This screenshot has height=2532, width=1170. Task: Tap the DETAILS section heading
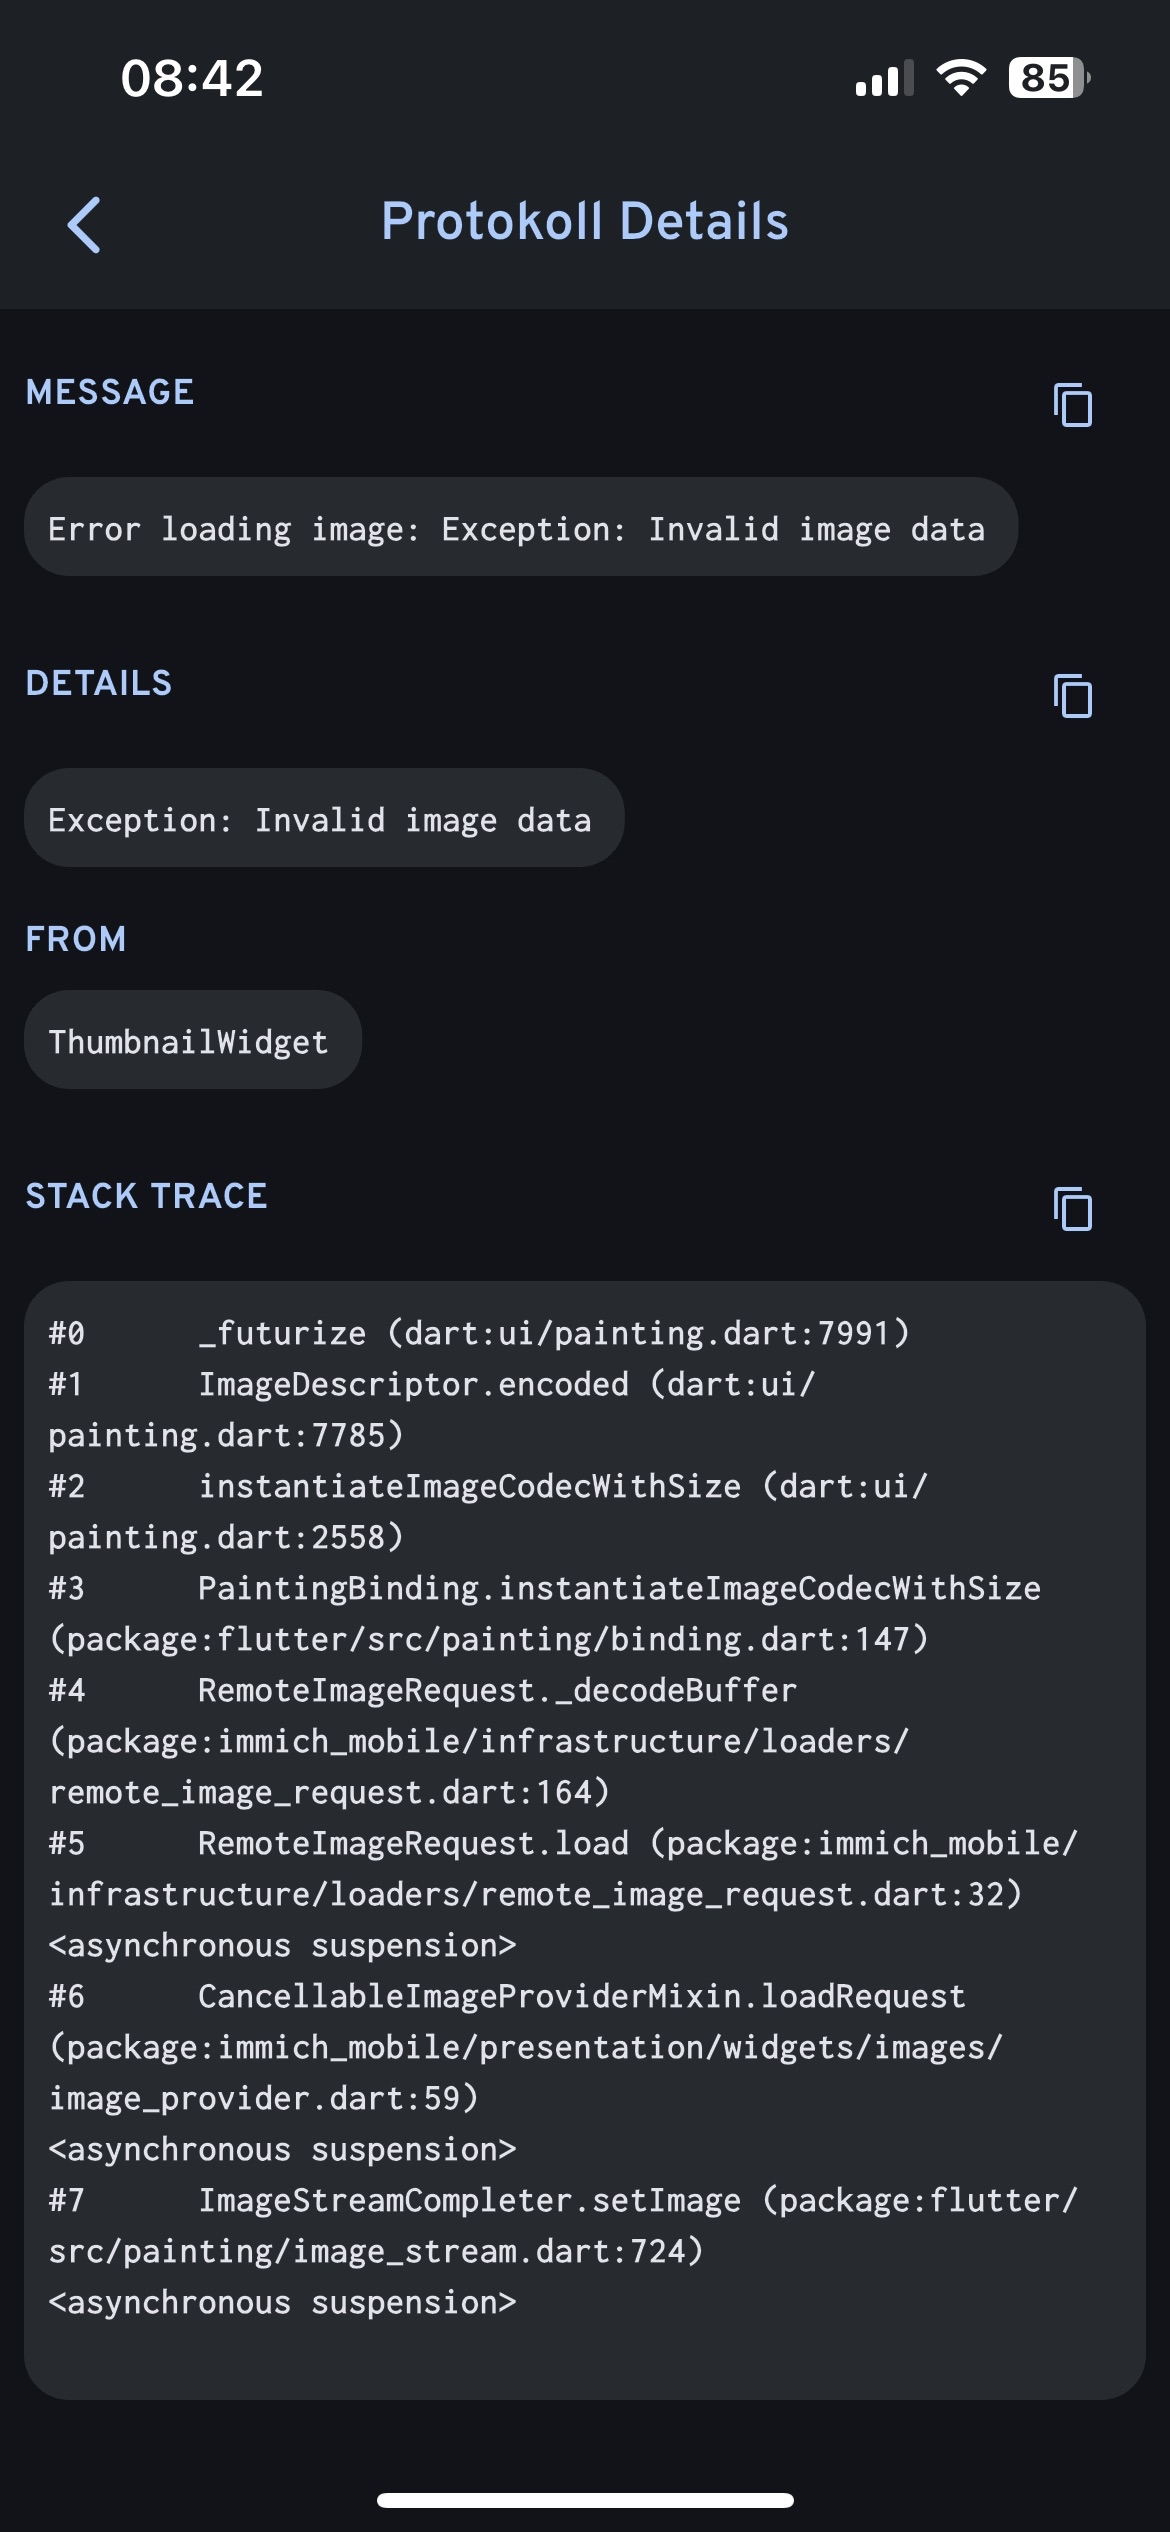click(99, 683)
